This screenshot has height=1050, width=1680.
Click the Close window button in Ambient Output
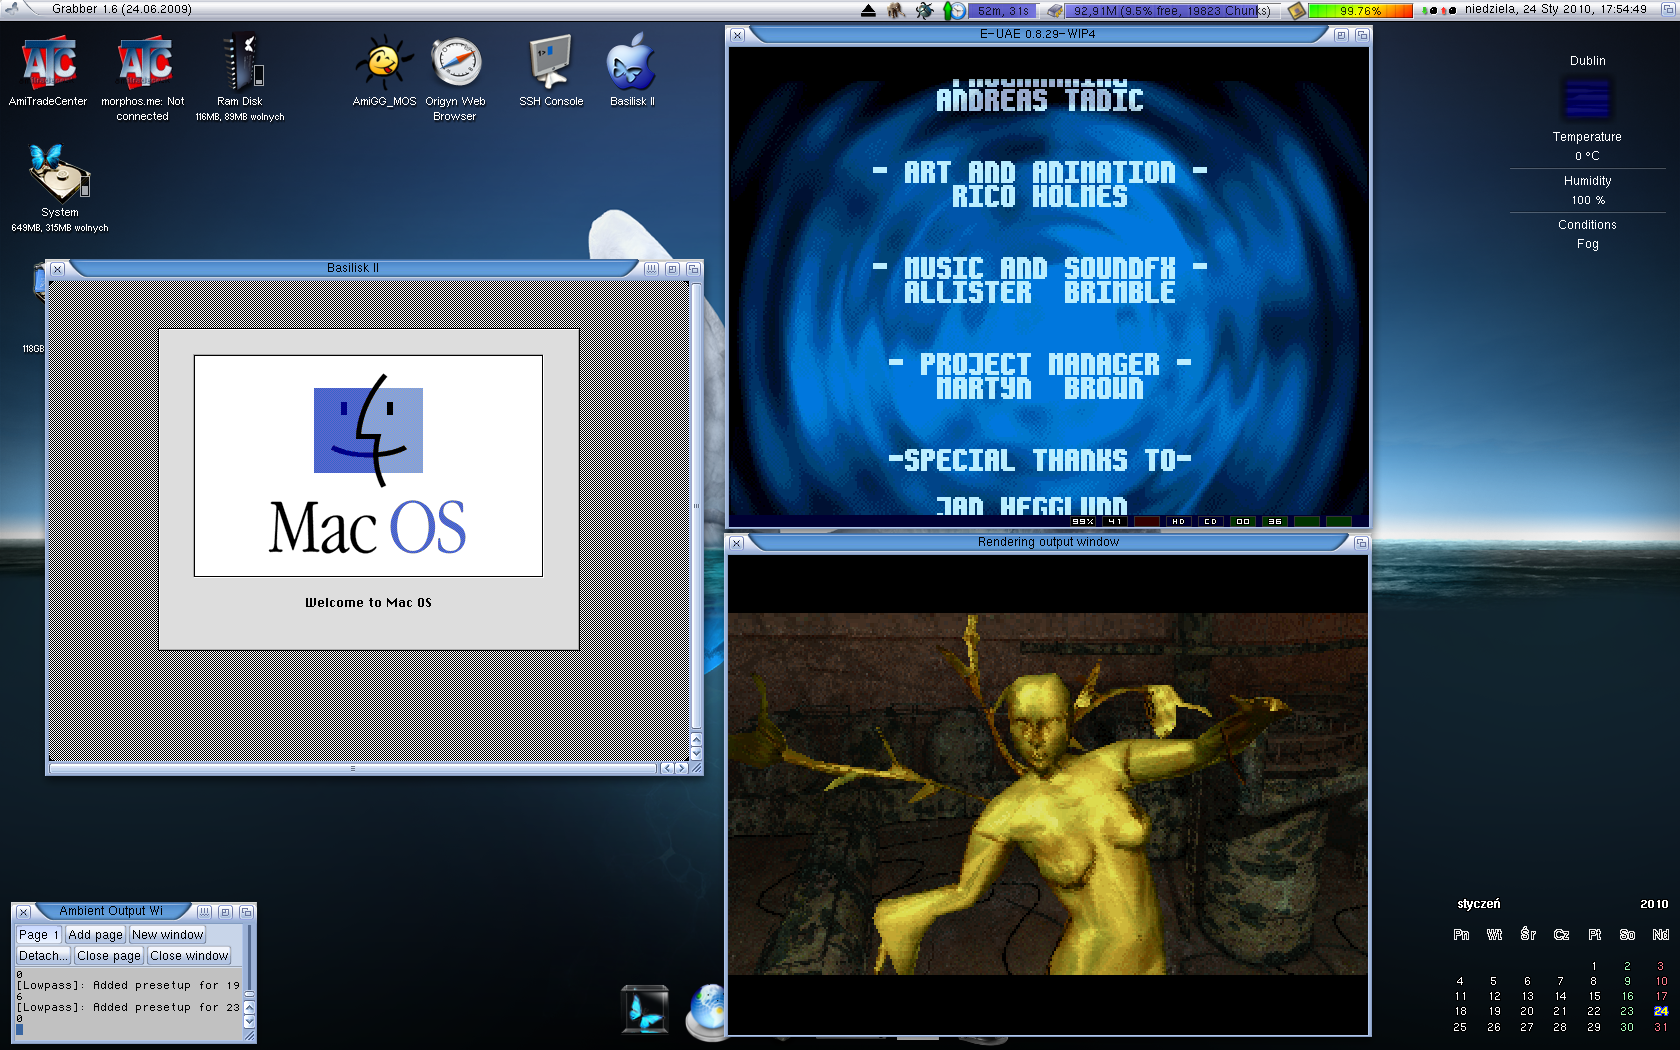[189, 956]
